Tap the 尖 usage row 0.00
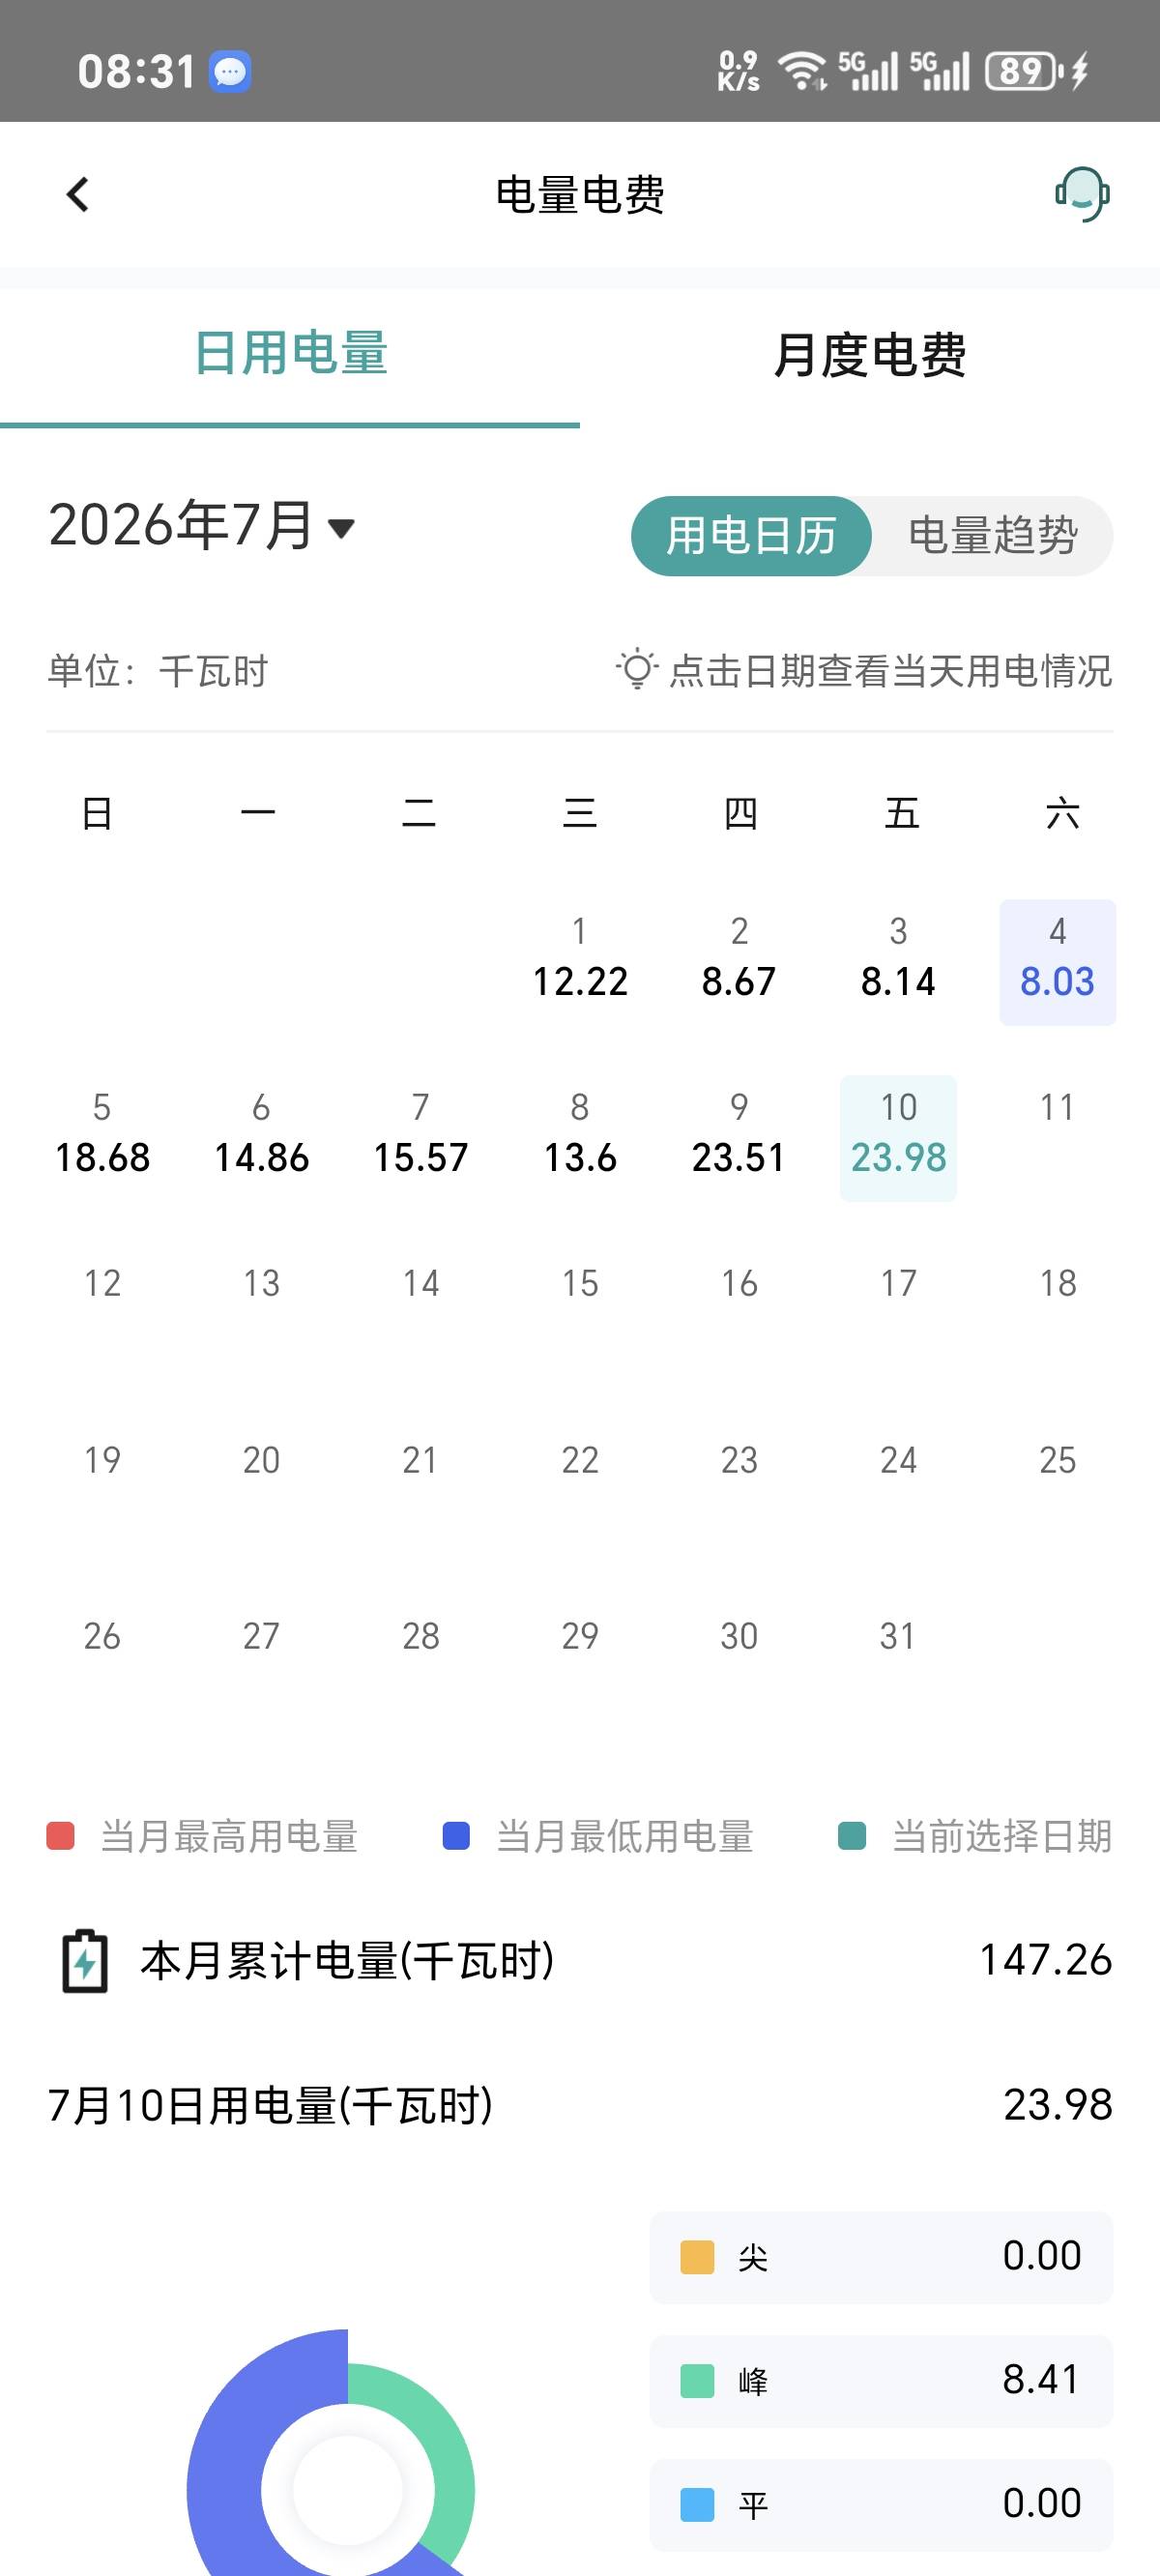The height and width of the screenshot is (2576, 1160). [x=881, y=2258]
